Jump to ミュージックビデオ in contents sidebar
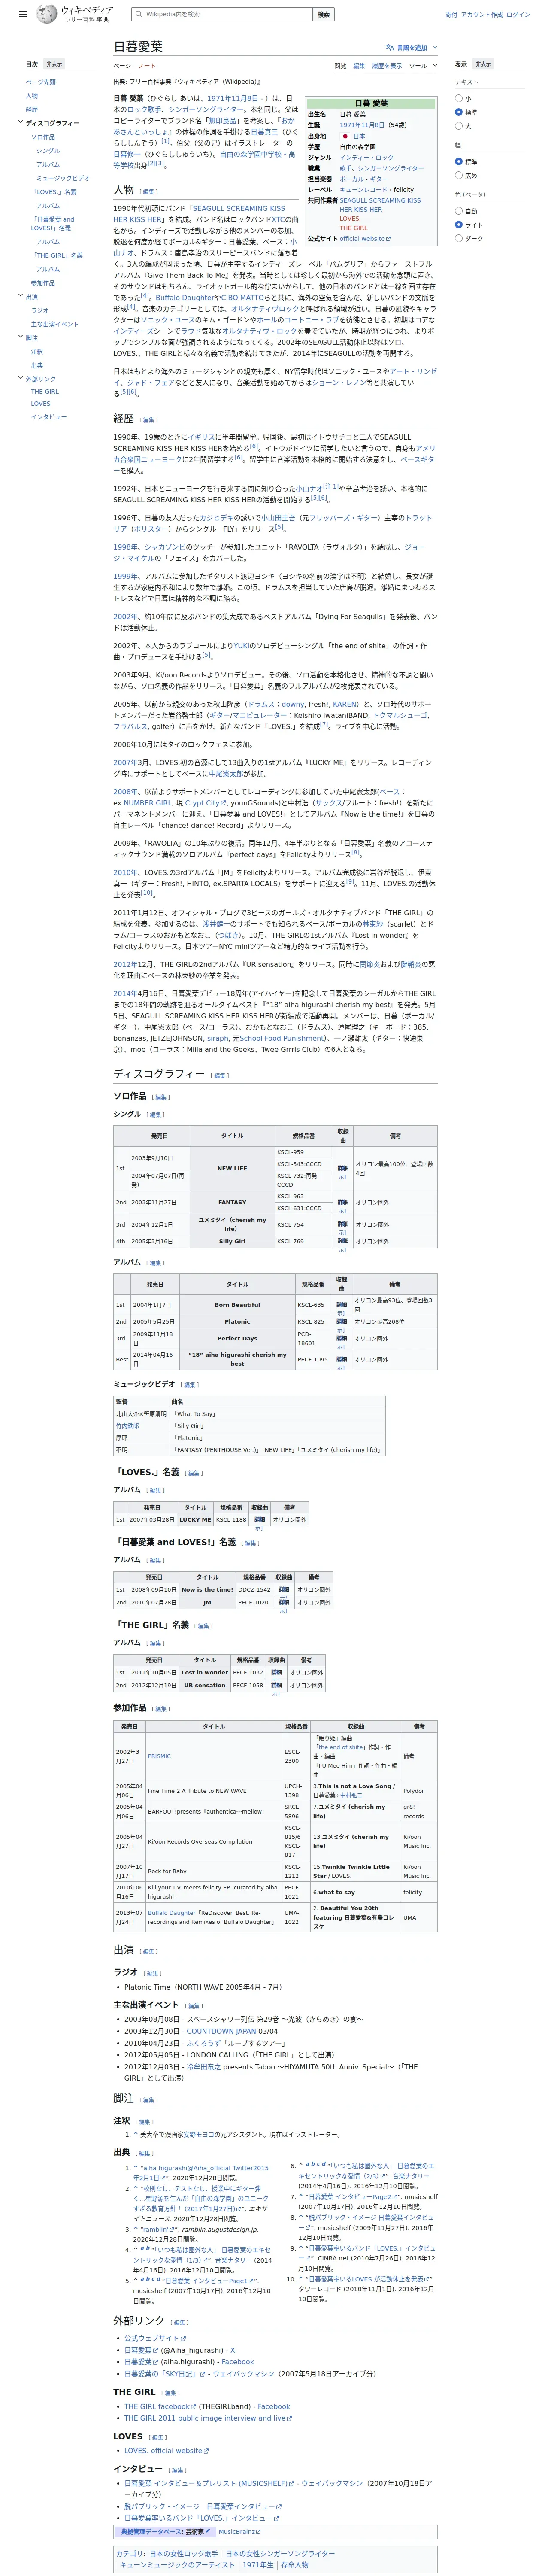Screen dimensions: 551x2576 (x=63, y=178)
